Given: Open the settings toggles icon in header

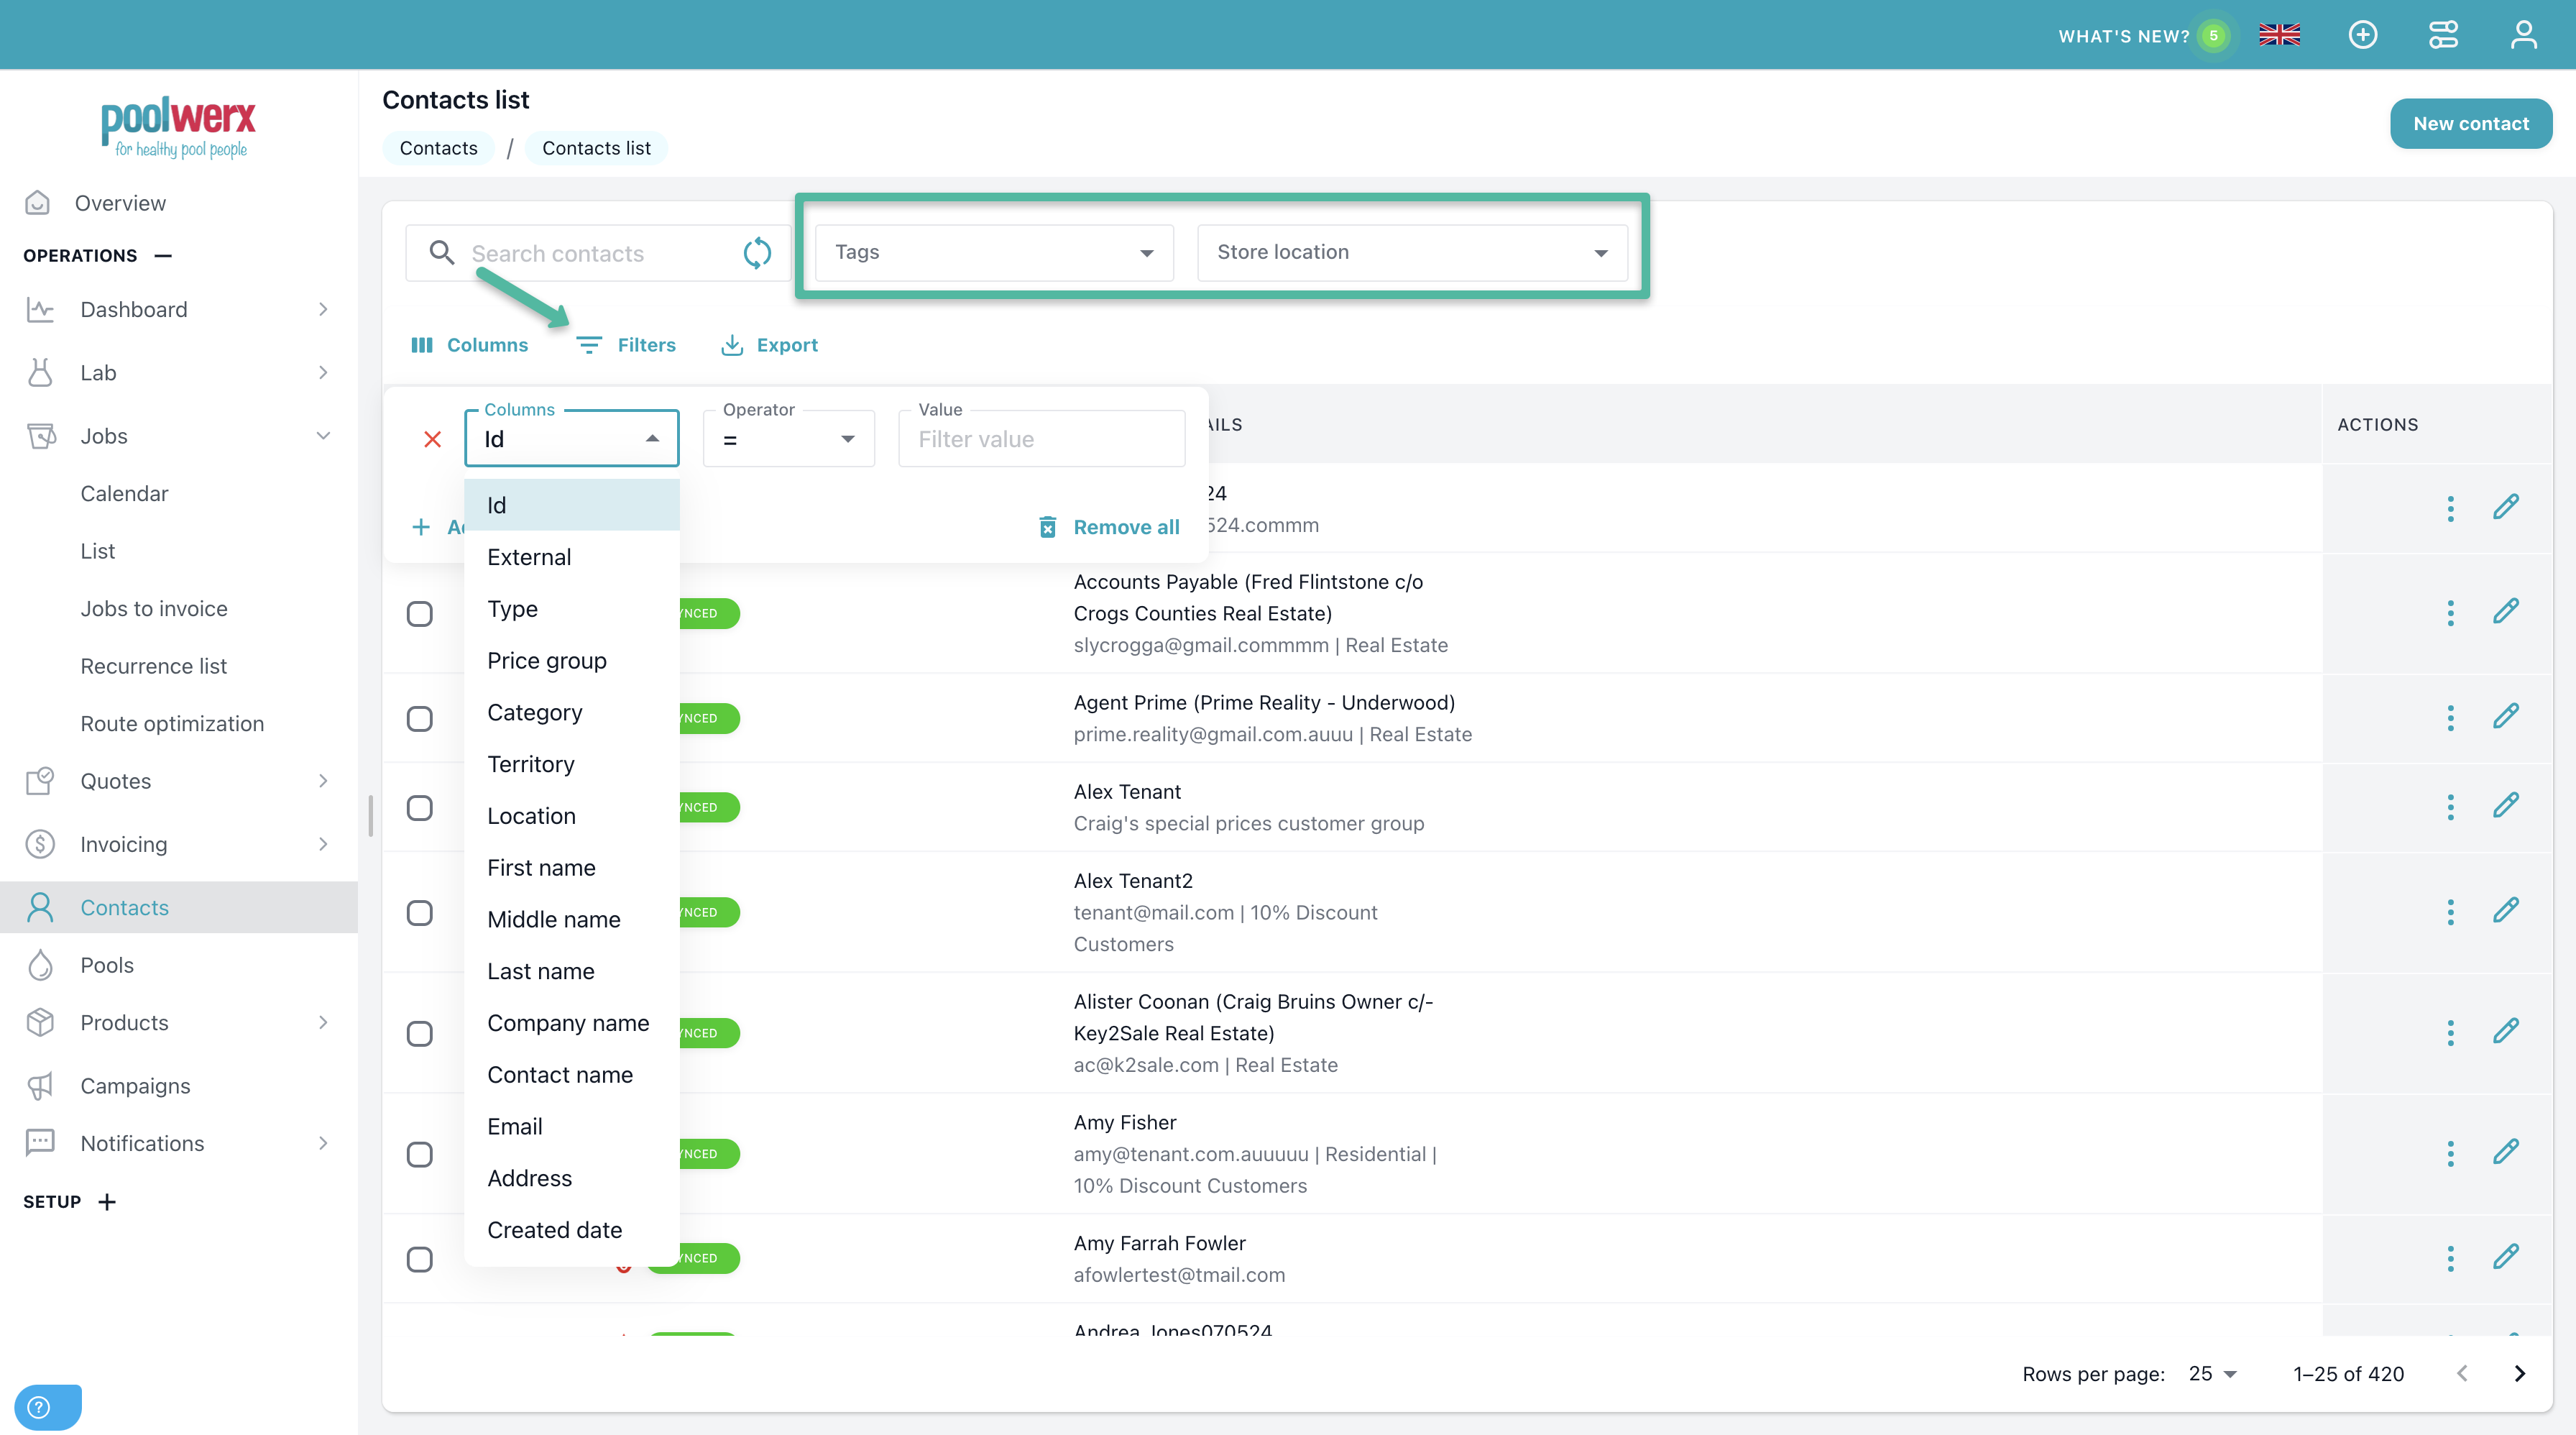Looking at the screenshot, I should (2443, 36).
